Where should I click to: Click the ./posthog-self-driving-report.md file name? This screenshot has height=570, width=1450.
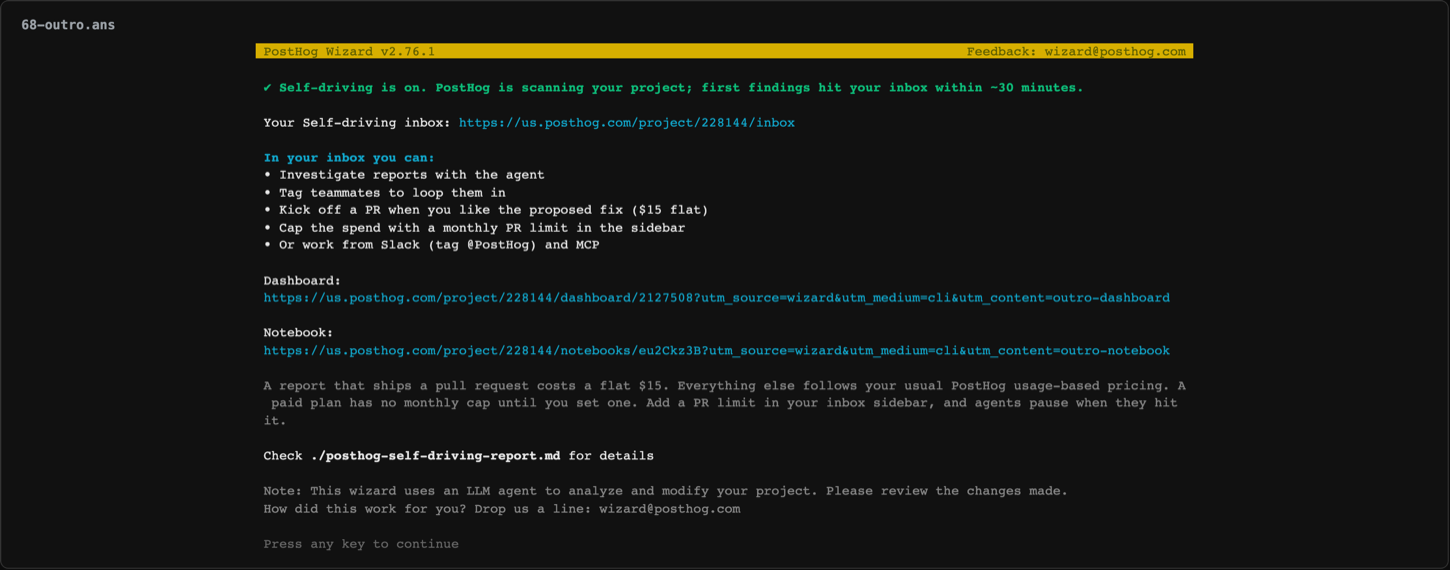435,456
